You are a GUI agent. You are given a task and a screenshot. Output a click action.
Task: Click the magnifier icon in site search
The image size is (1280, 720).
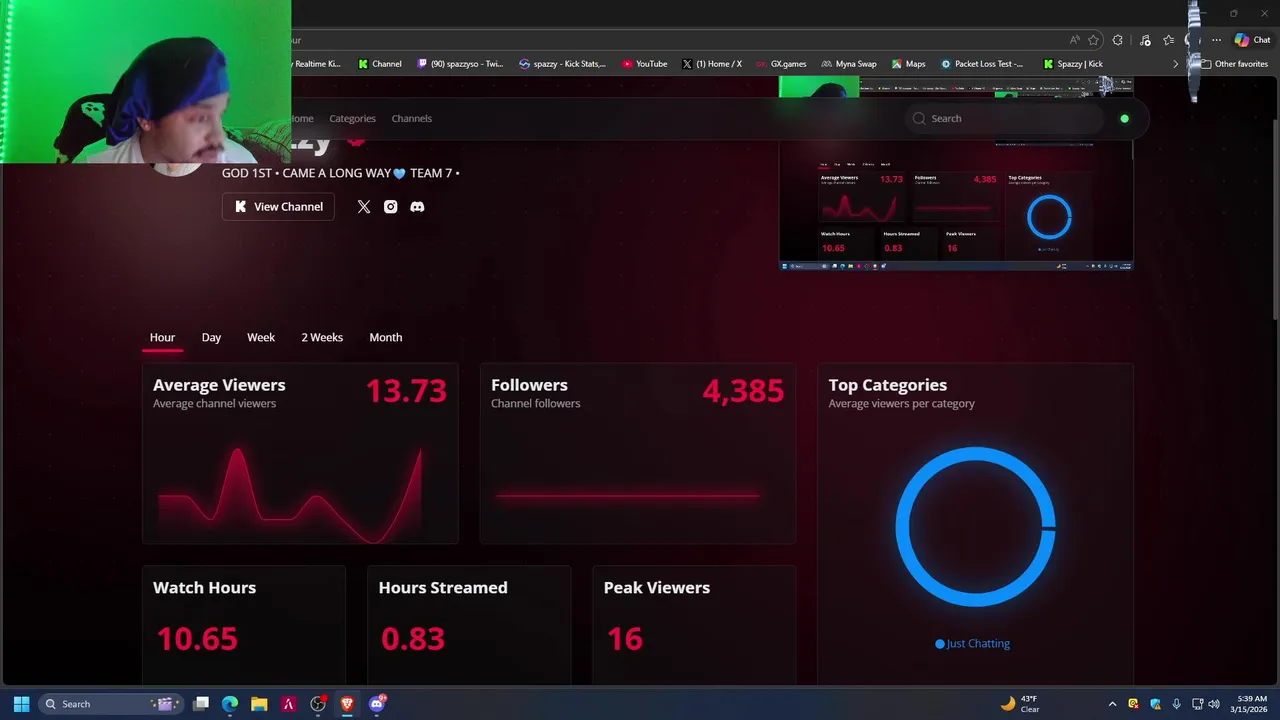pos(919,118)
